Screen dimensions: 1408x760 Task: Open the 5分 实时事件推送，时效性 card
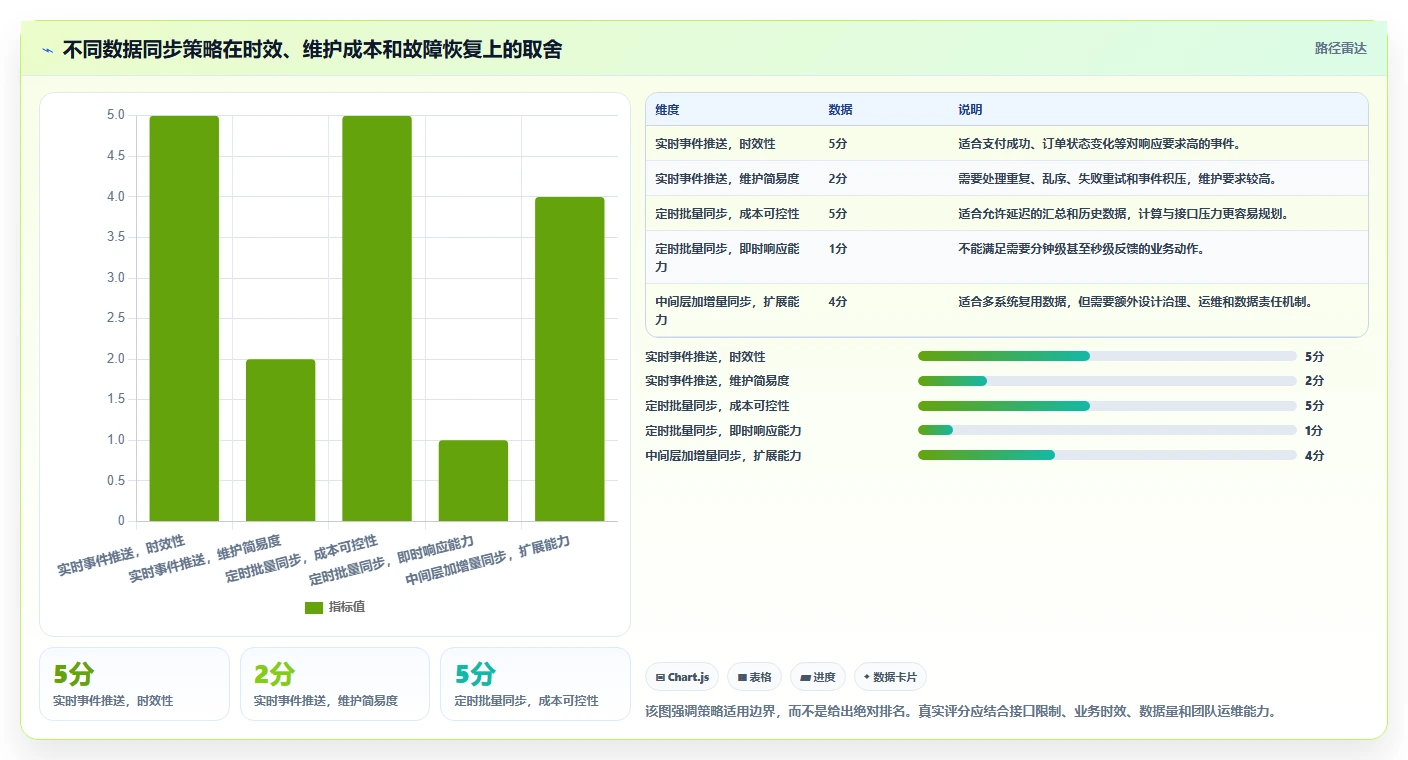click(134, 684)
